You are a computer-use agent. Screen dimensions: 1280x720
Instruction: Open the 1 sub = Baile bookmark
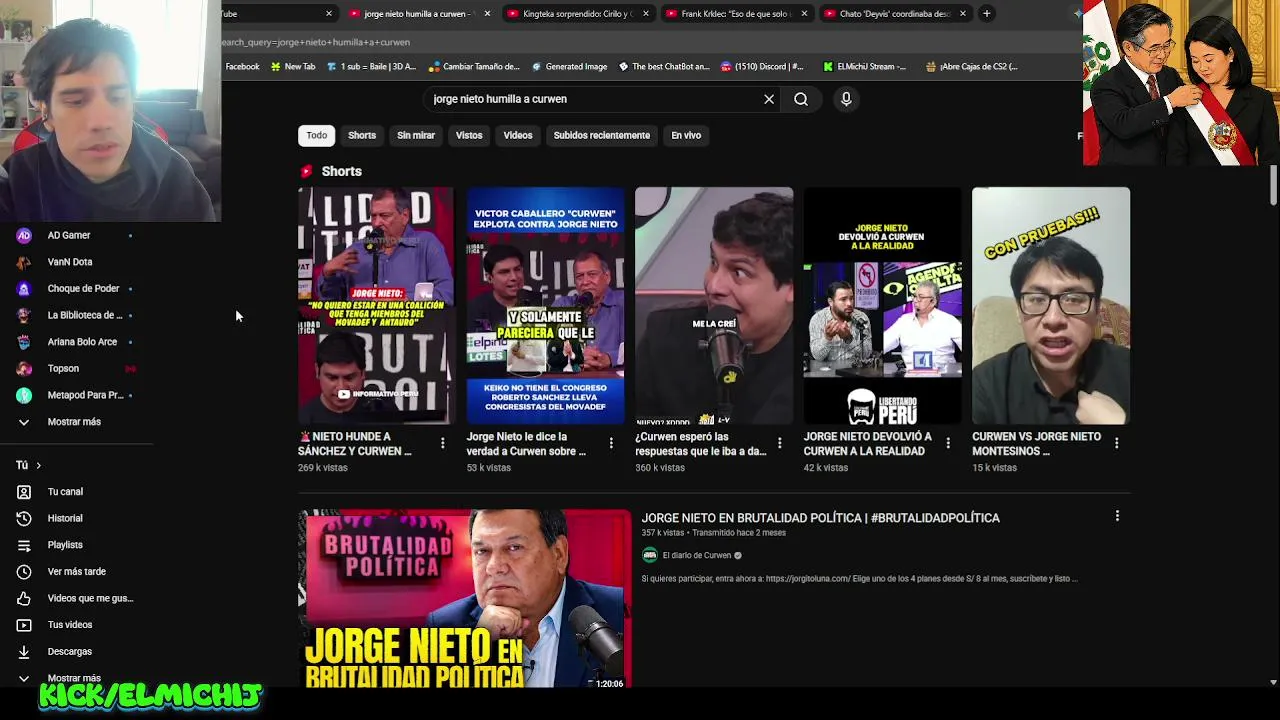coord(371,67)
